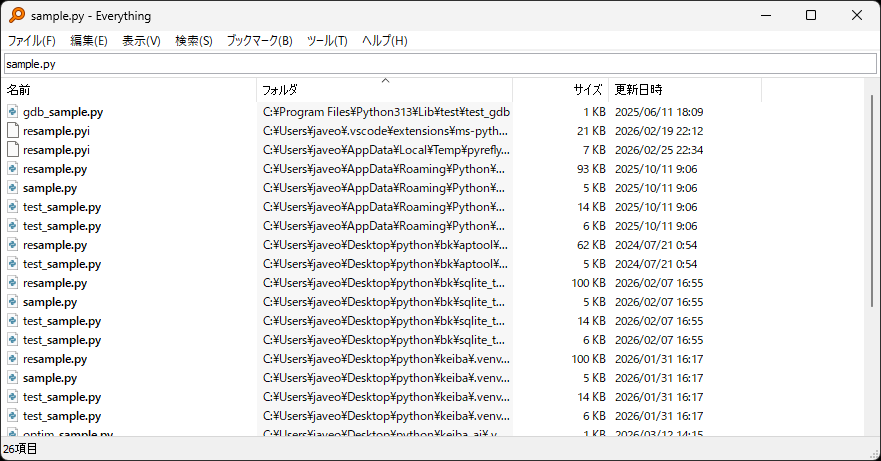Click the icon of first sample.py row

(13, 188)
